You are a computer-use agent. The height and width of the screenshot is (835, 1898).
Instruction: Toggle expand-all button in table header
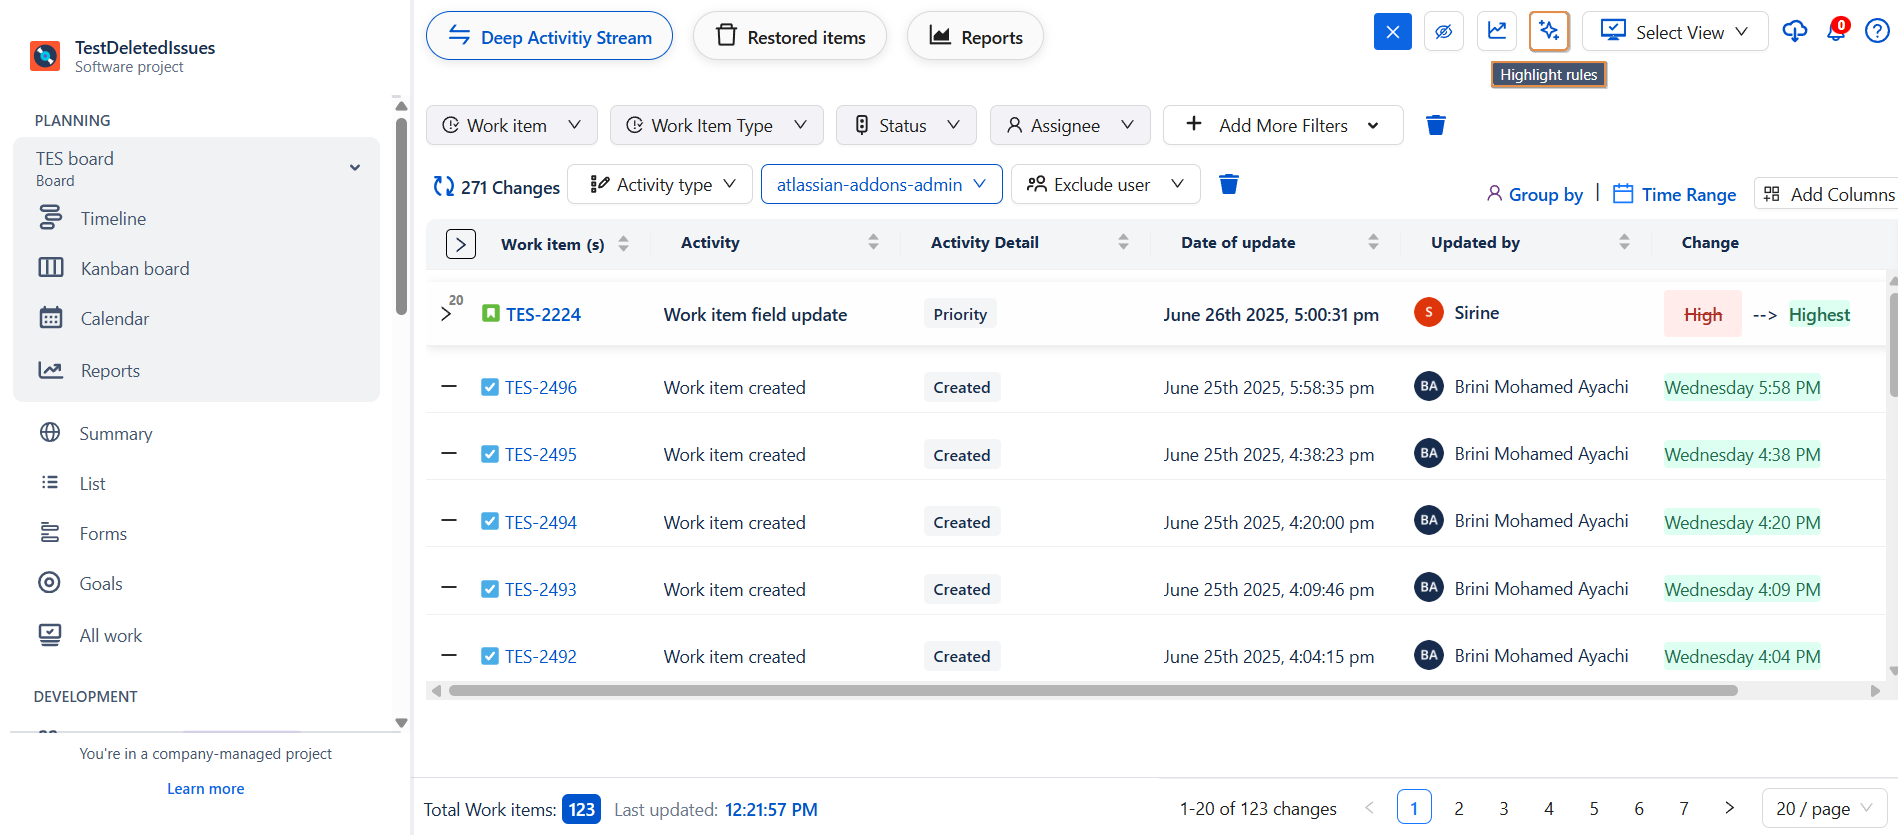point(461,244)
